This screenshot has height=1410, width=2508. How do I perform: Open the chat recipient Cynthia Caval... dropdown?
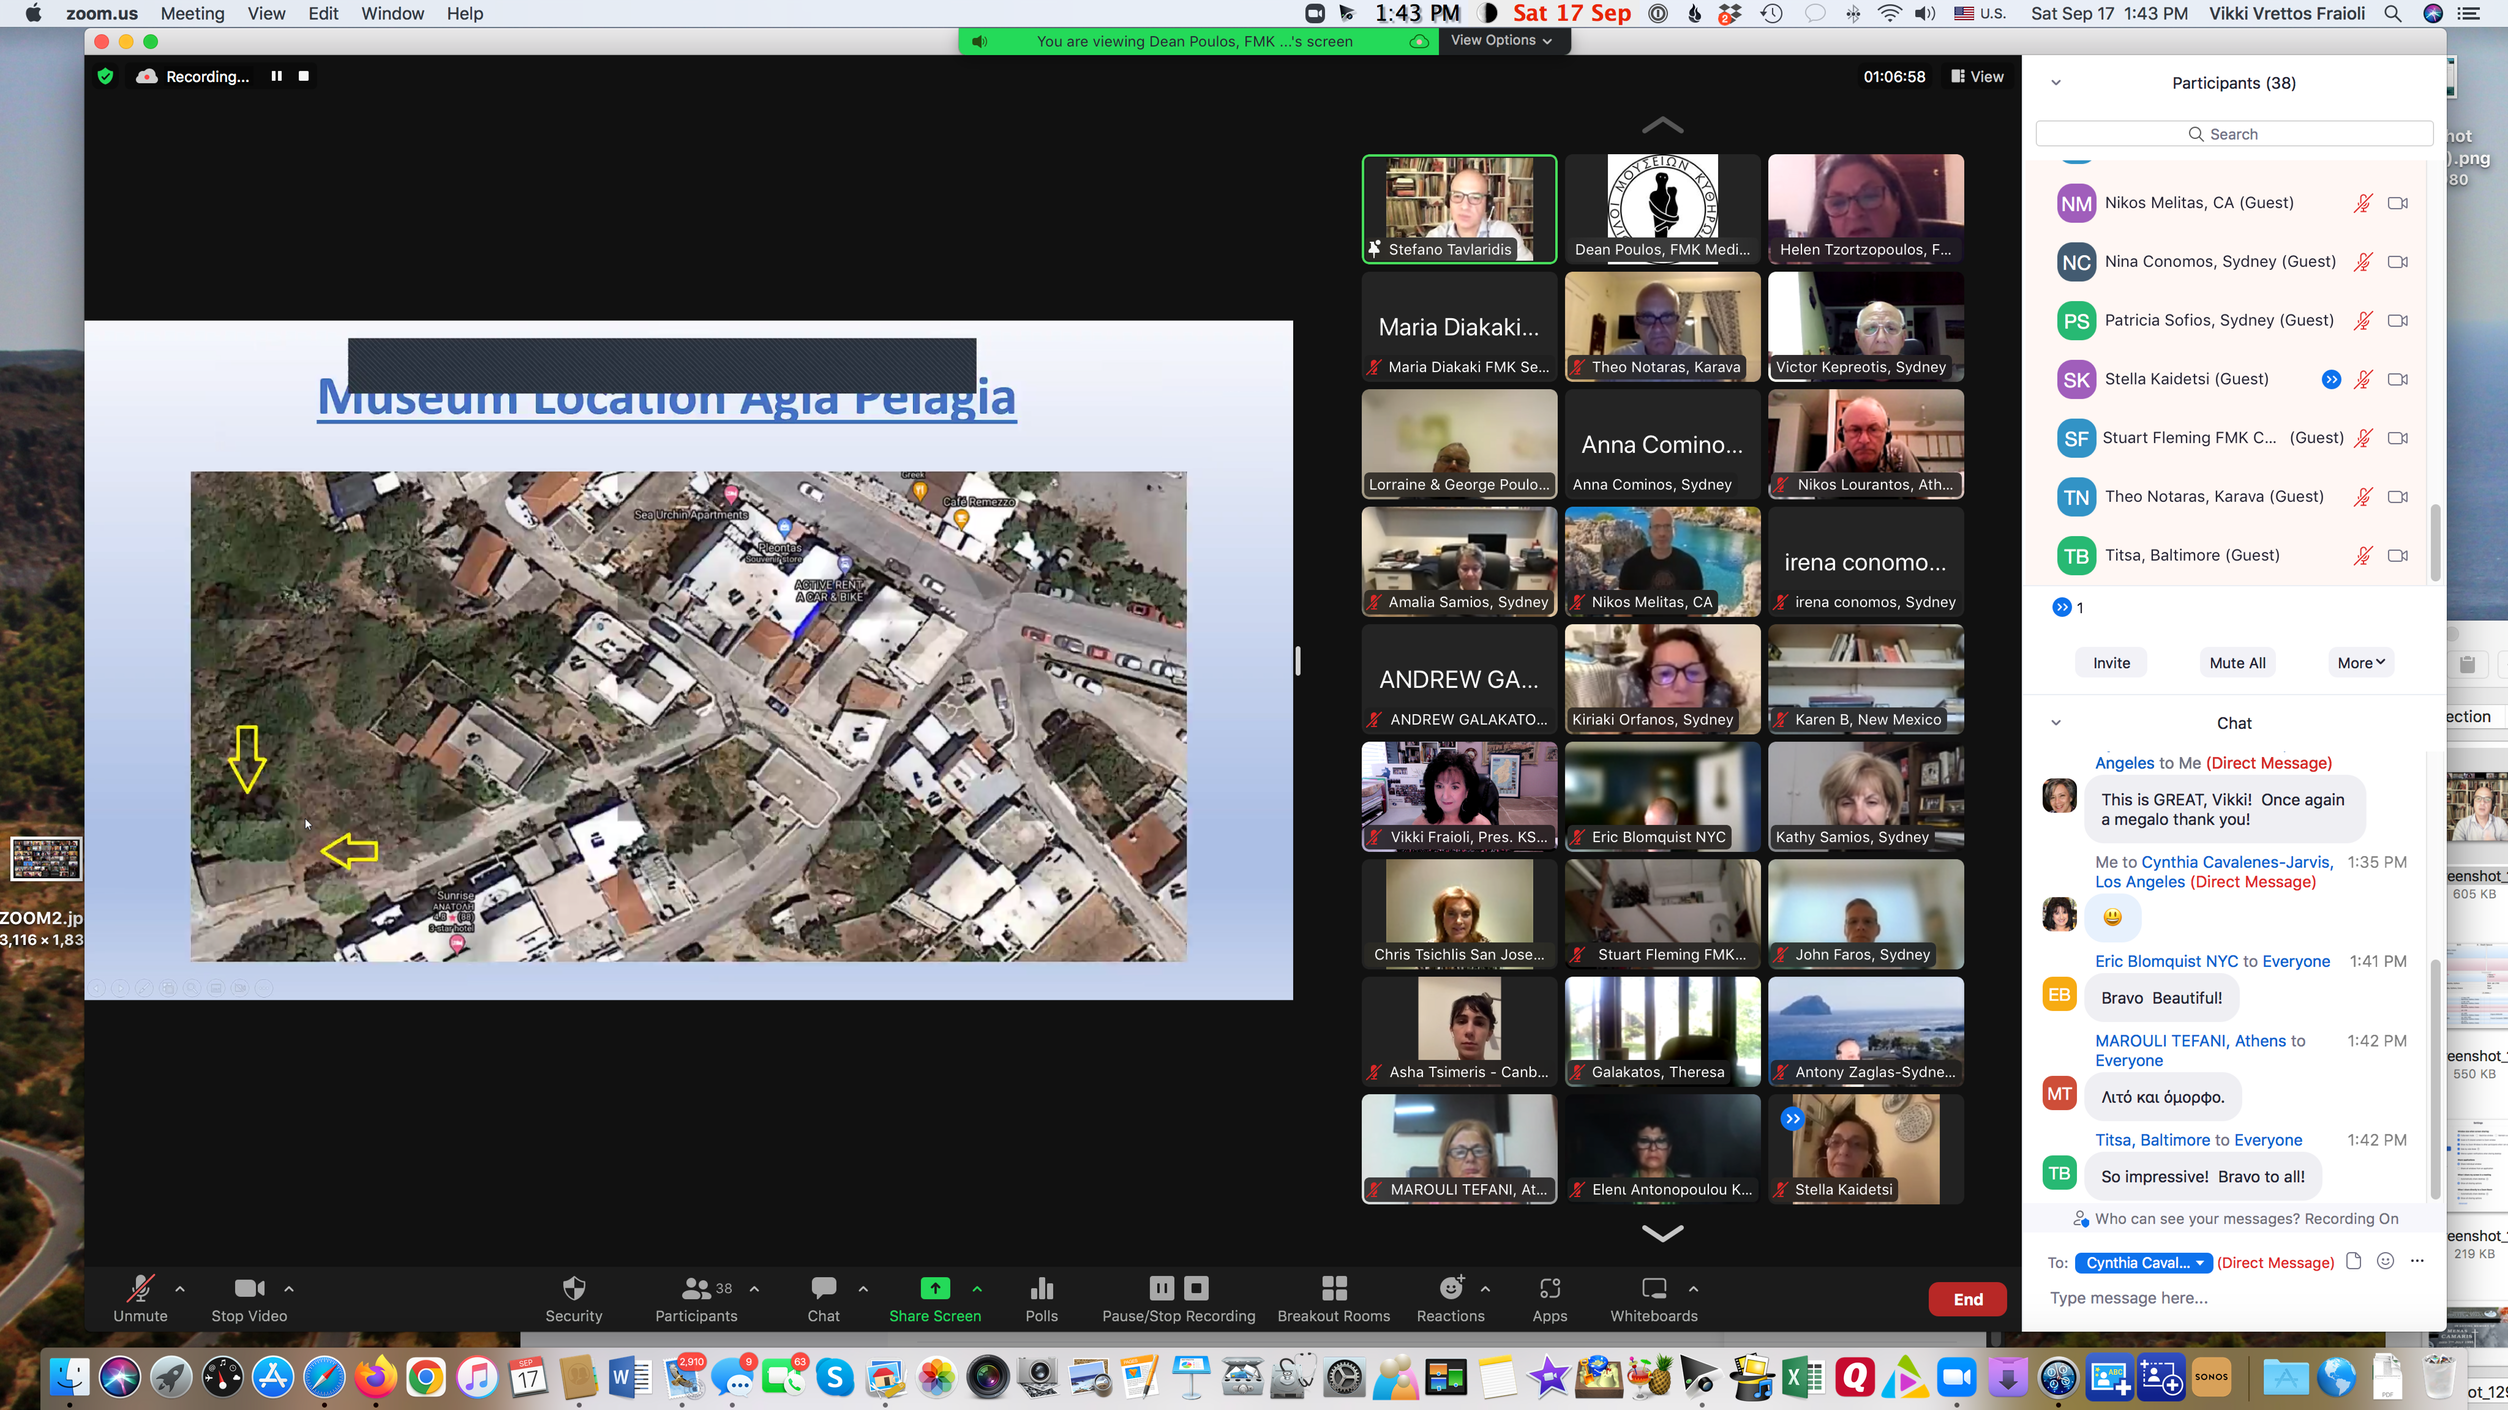[x=2143, y=1262]
